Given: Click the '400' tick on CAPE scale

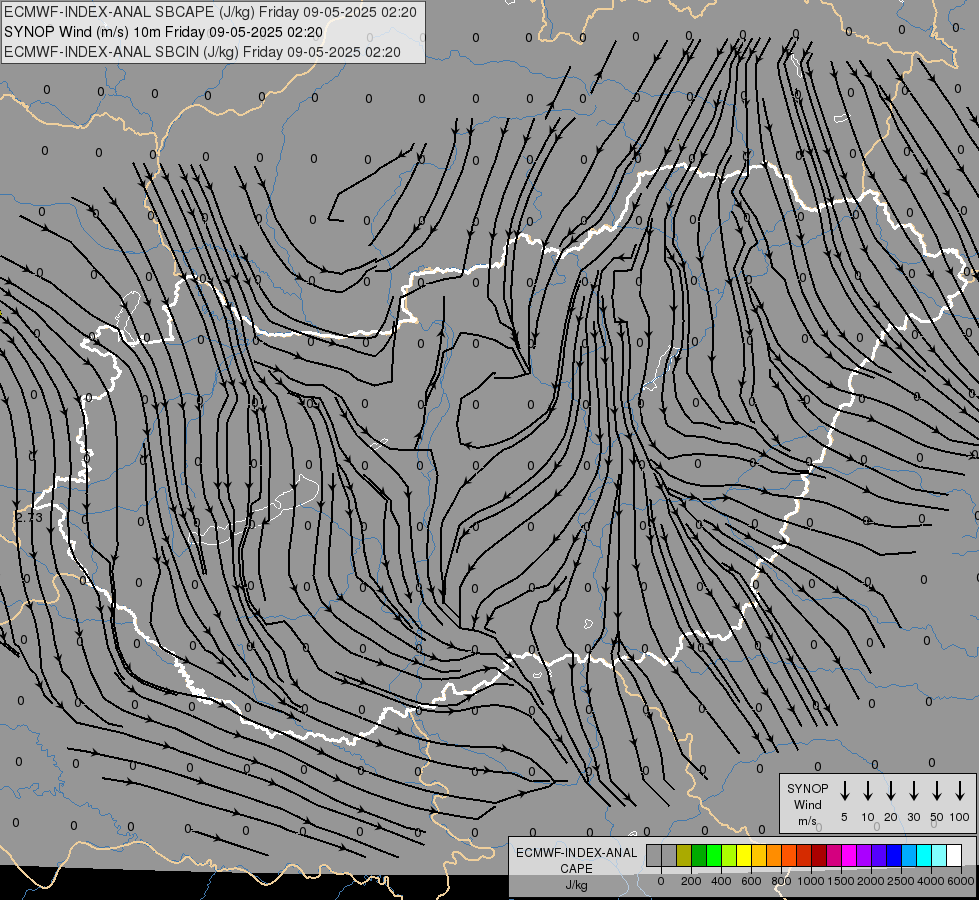Looking at the screenshot, I should click(x=721, y=881).
